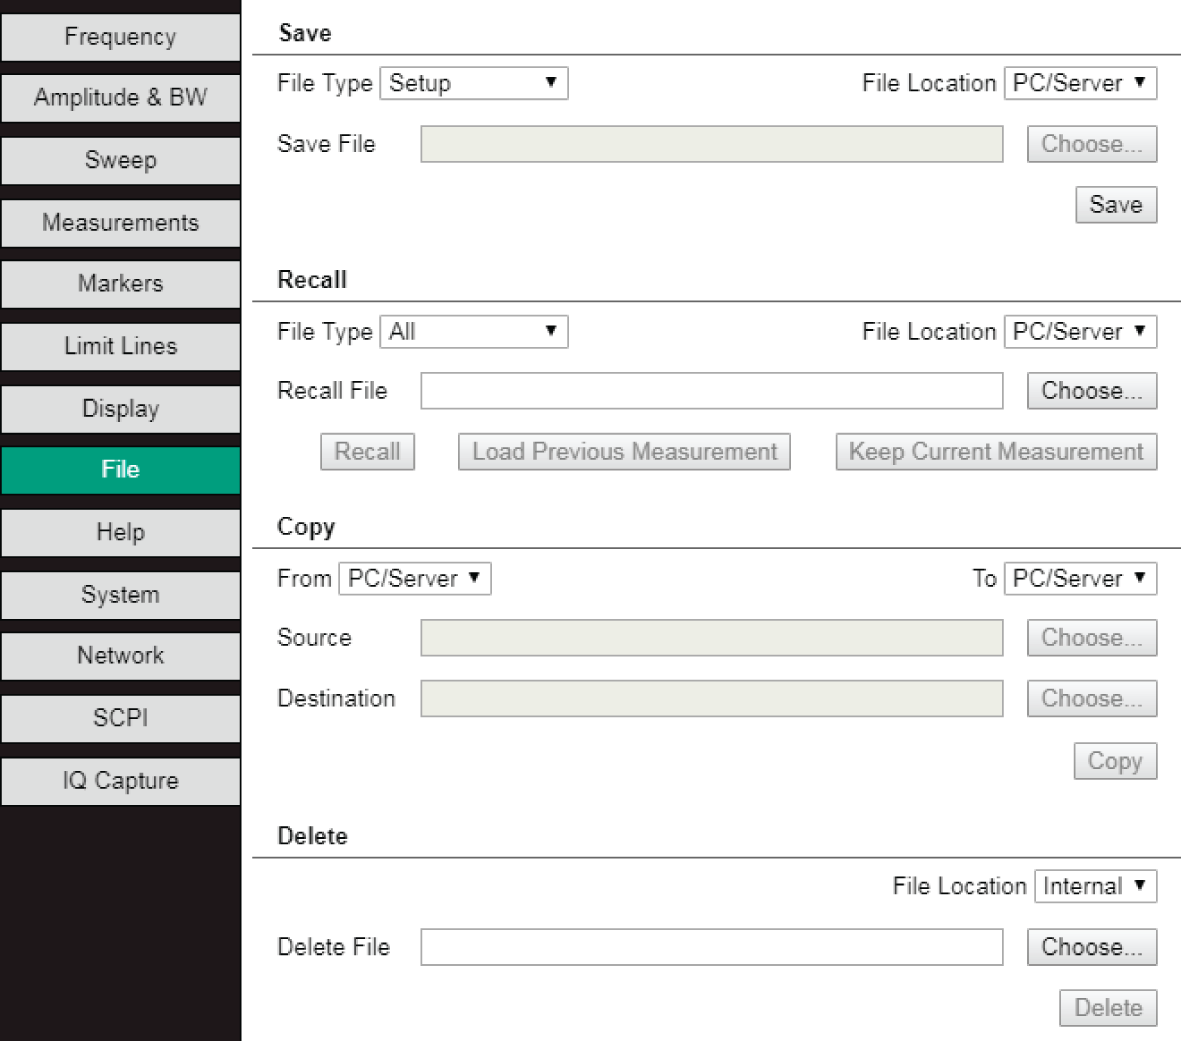Select Markers in the sidebar

(120, 284)
